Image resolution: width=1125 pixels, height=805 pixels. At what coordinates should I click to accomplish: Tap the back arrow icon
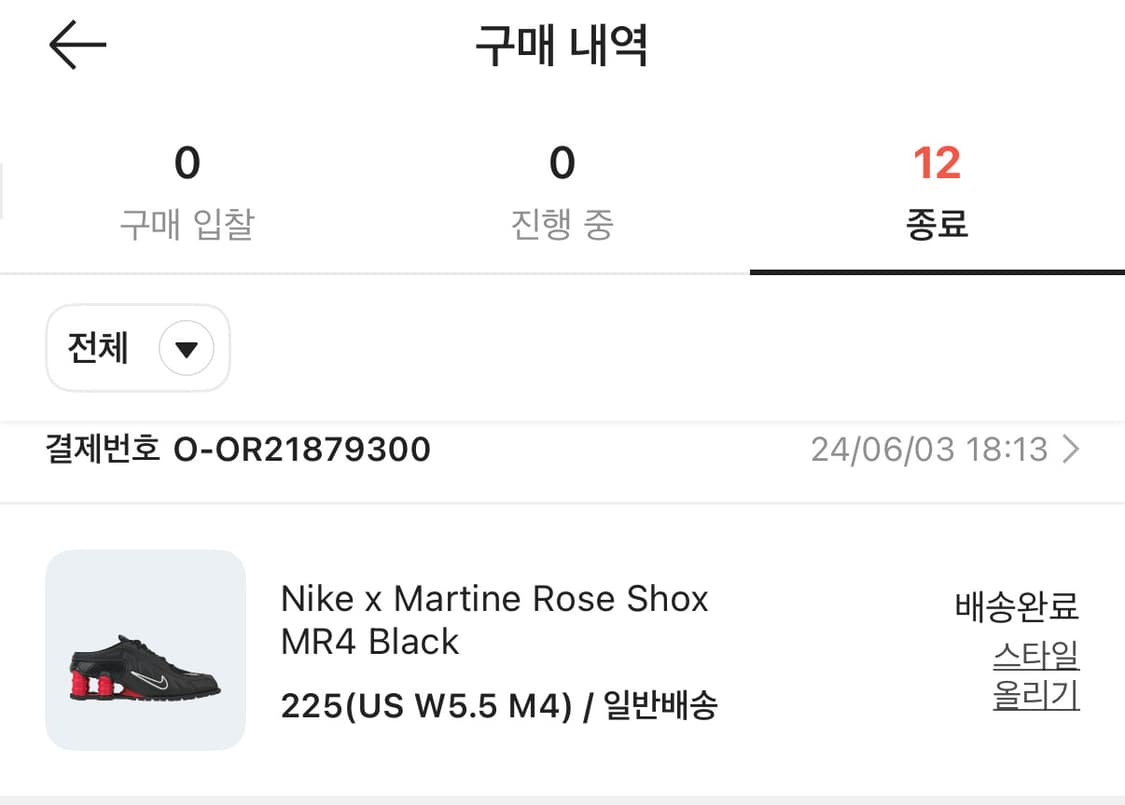pos(77,46)
